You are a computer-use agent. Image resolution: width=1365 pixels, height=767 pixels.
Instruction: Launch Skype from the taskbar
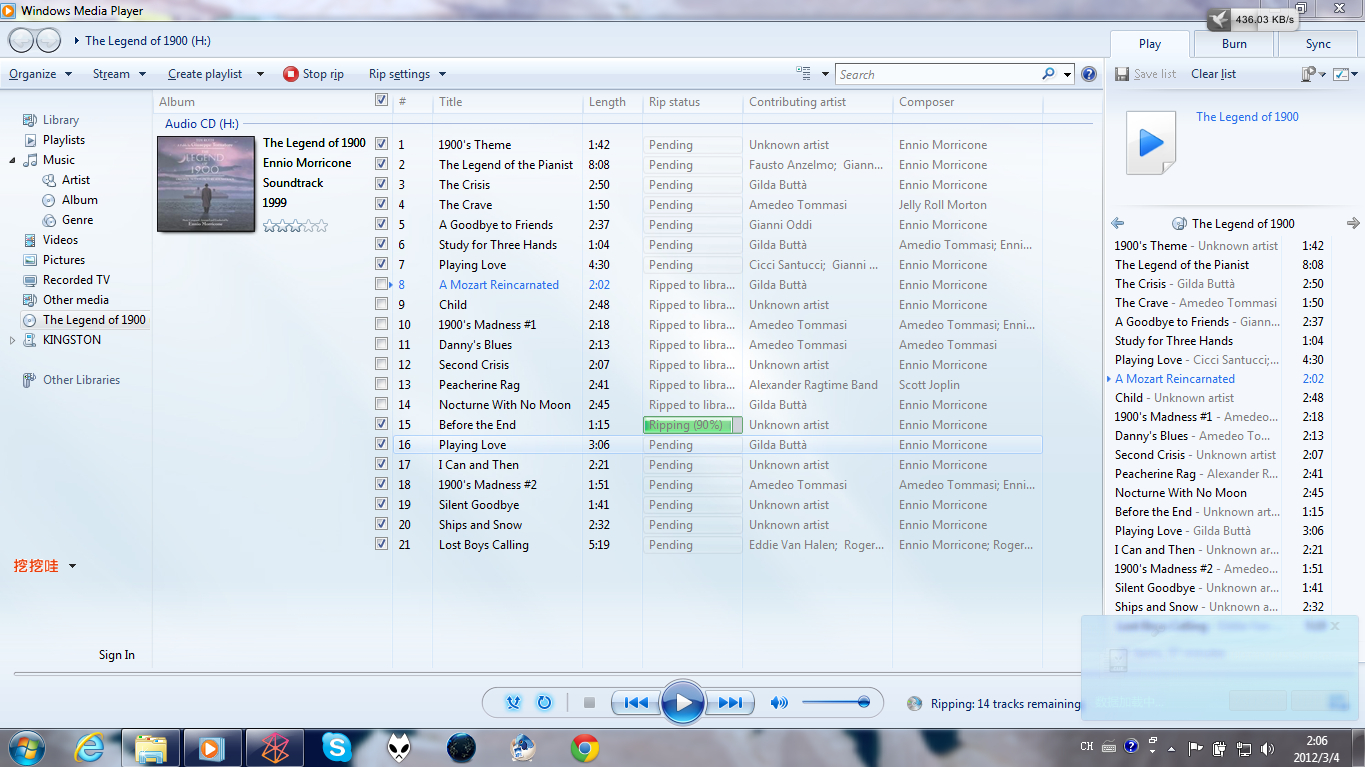337,747
